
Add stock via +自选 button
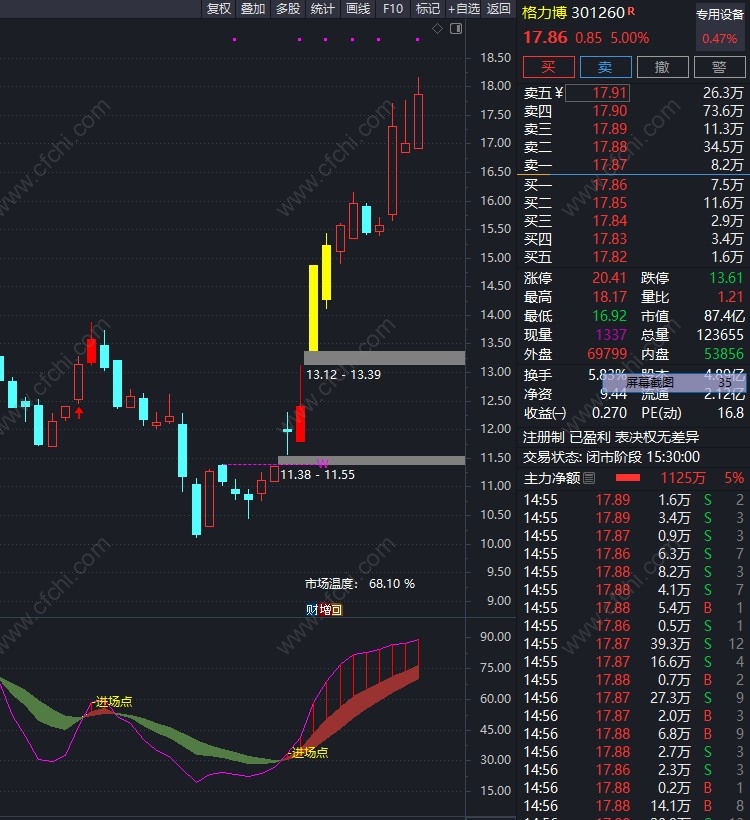(463, 9)
